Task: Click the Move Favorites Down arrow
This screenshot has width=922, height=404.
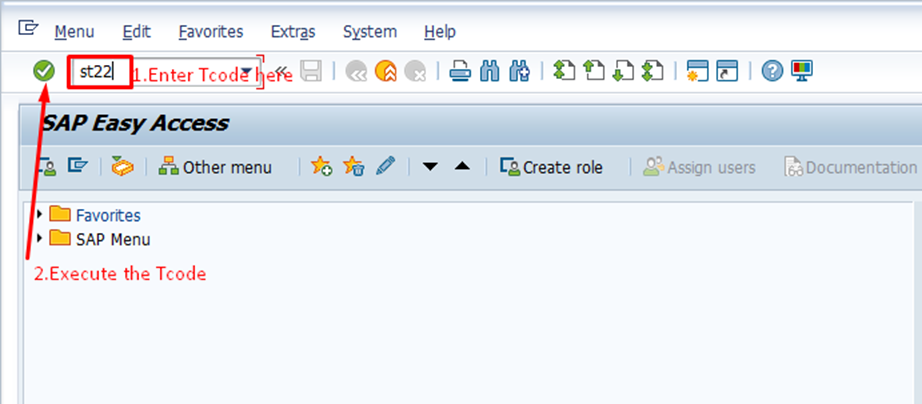Action: (x=430, y=167)
